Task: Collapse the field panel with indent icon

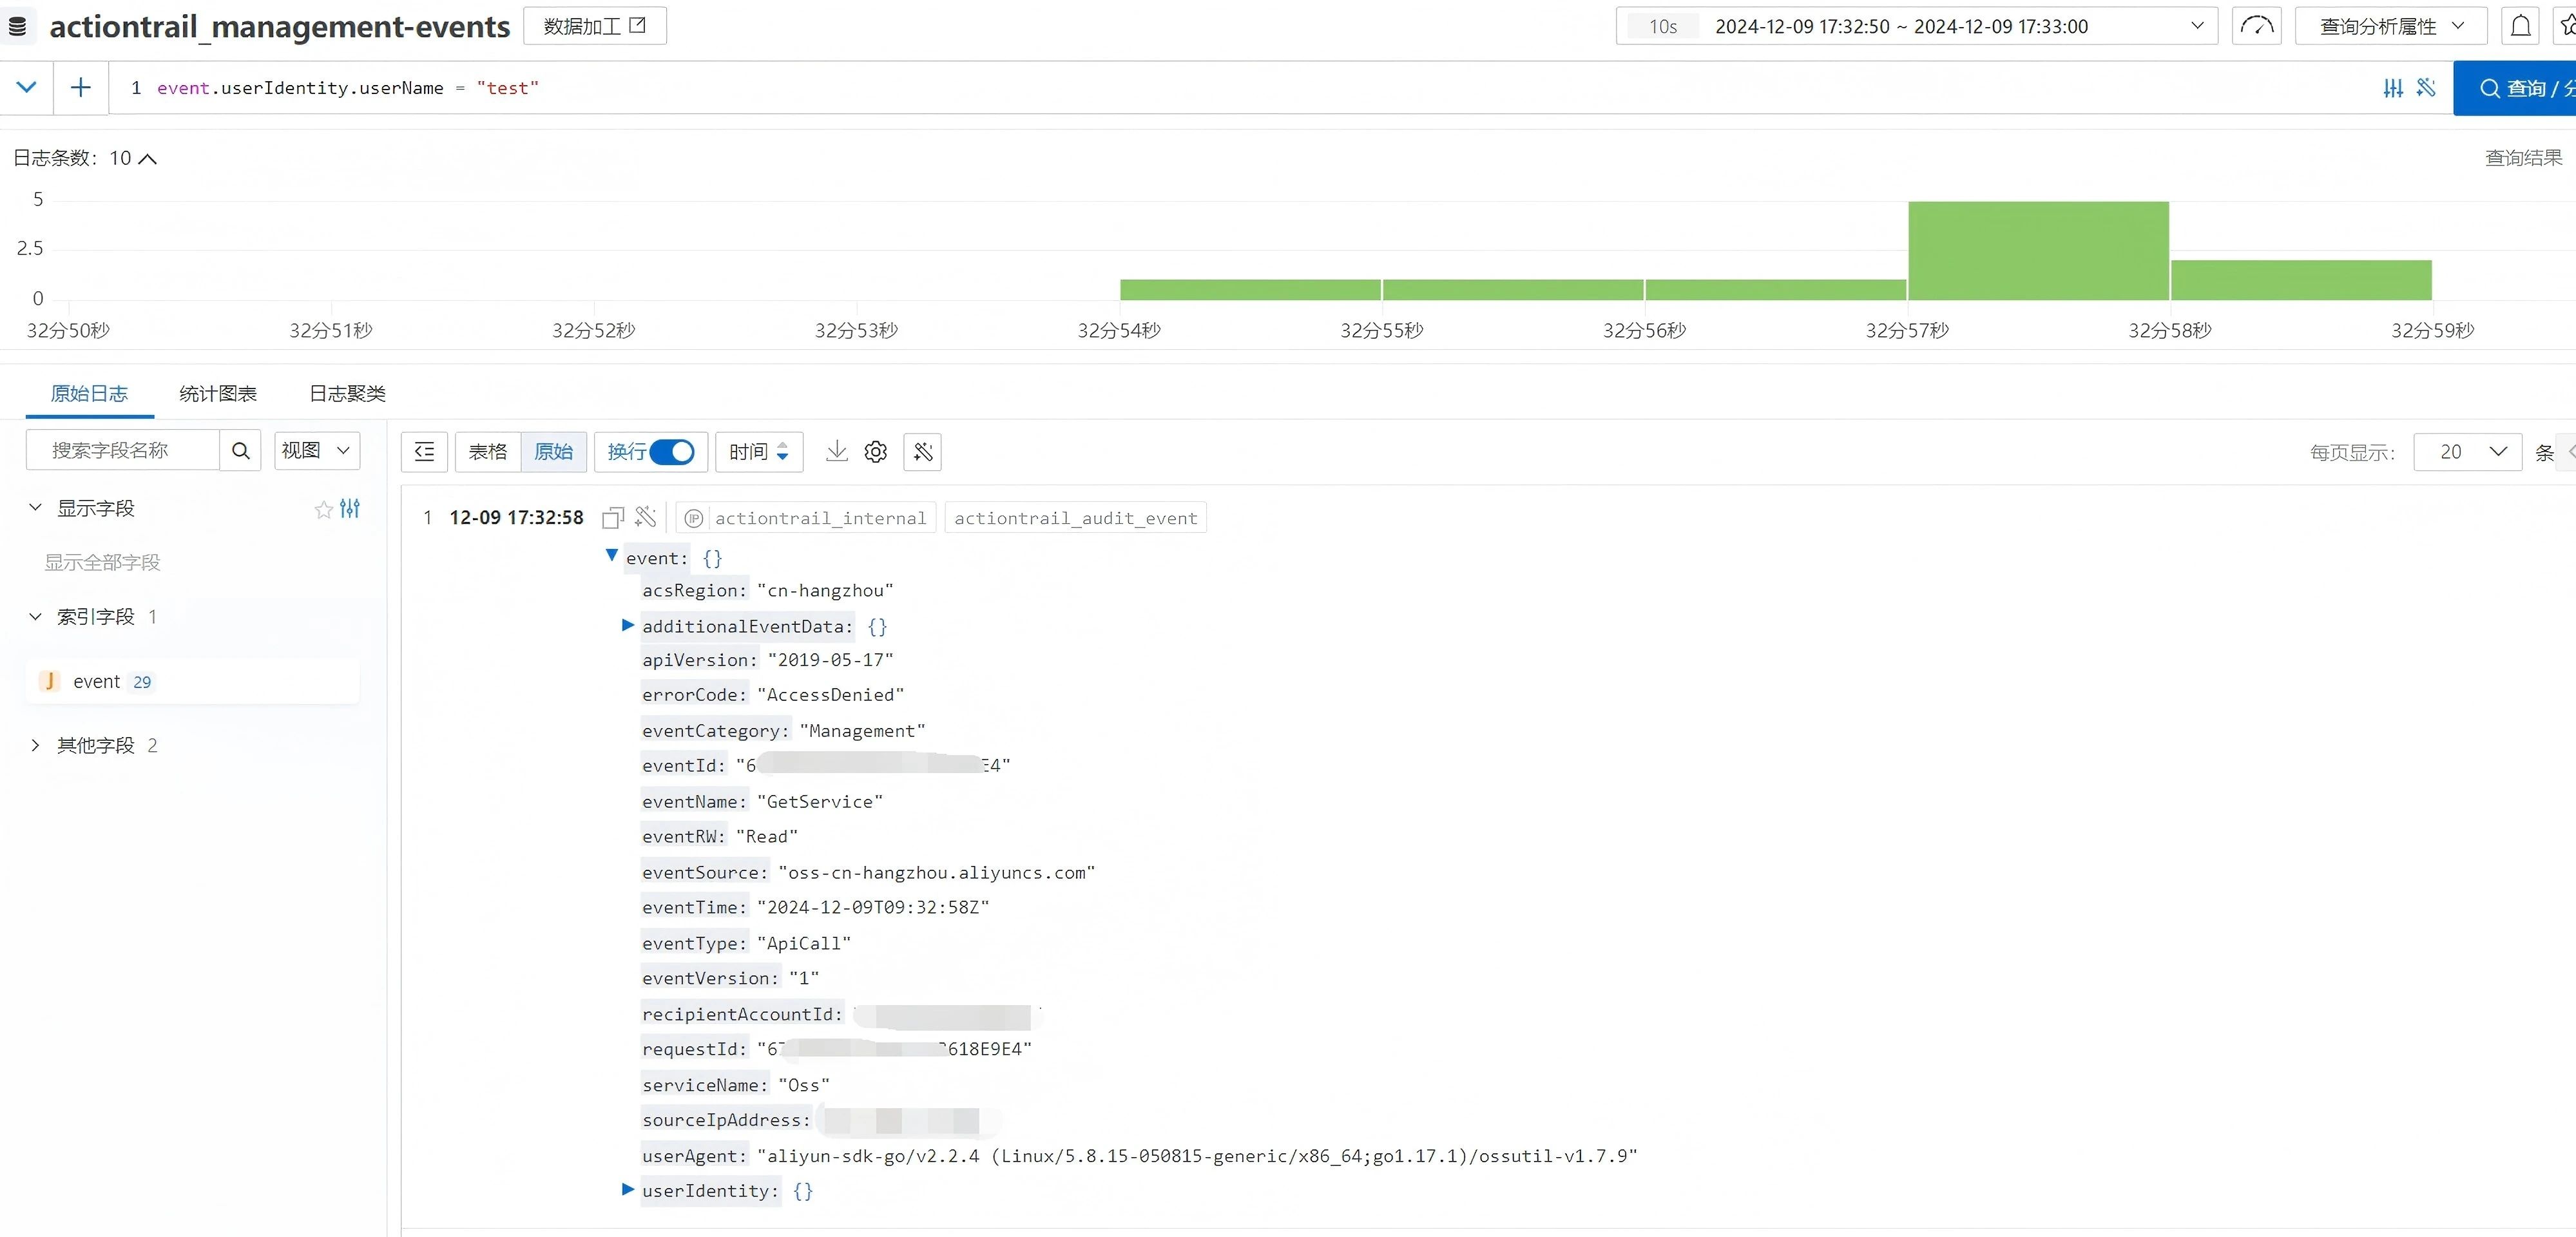Action: pos(424,452)
